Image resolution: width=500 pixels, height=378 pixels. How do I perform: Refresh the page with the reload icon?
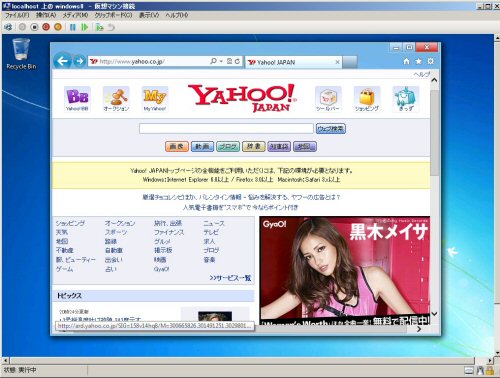pos(237,61)
